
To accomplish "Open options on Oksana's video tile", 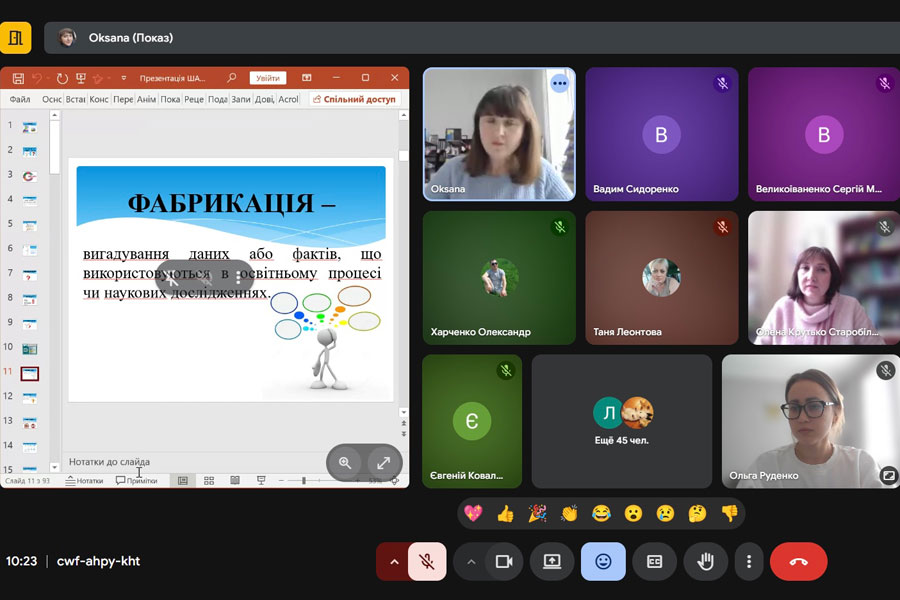I will (560, 84).
